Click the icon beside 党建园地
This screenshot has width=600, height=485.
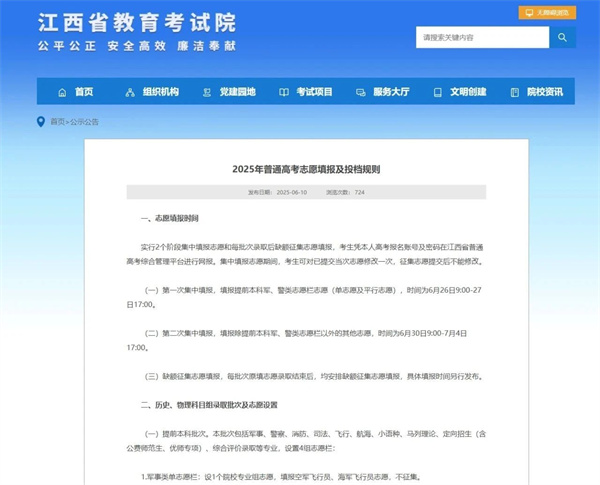pos(207,92)
